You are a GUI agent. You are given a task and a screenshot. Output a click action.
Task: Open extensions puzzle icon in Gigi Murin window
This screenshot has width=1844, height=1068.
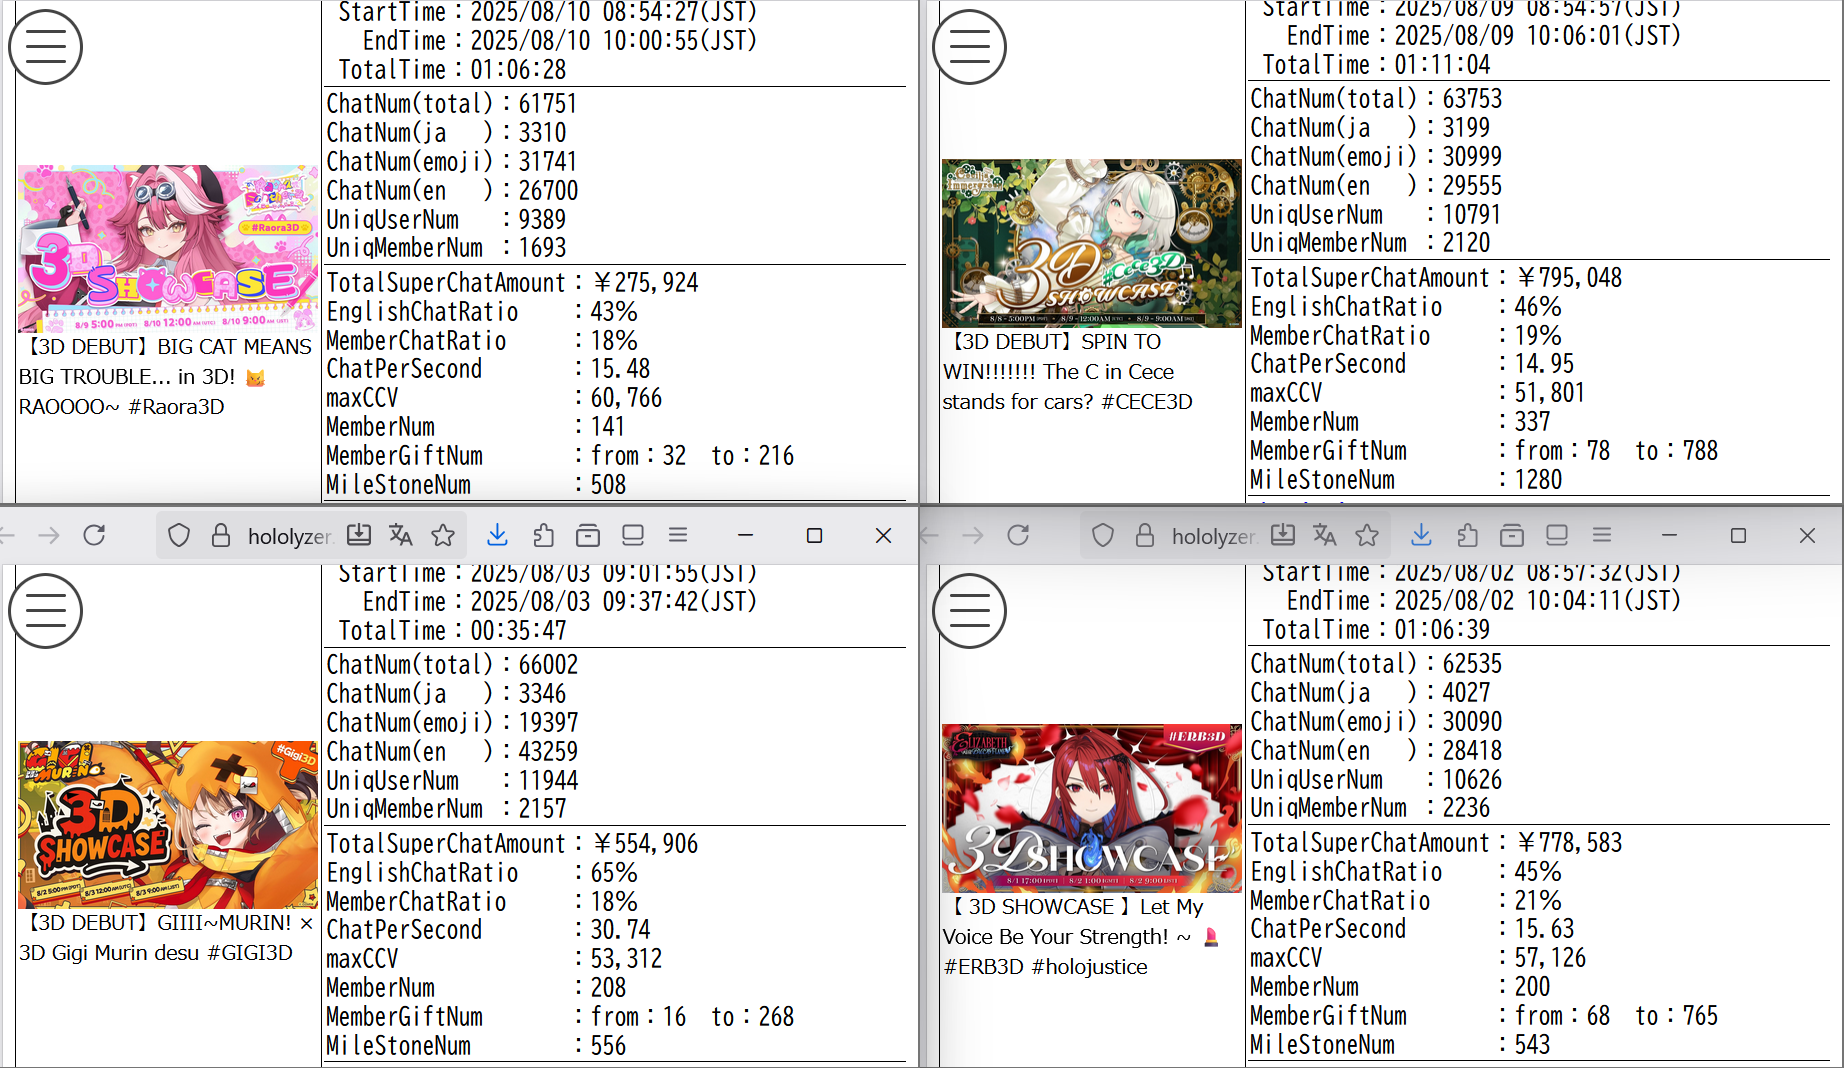pyautogui.click(x=543, y=536)
